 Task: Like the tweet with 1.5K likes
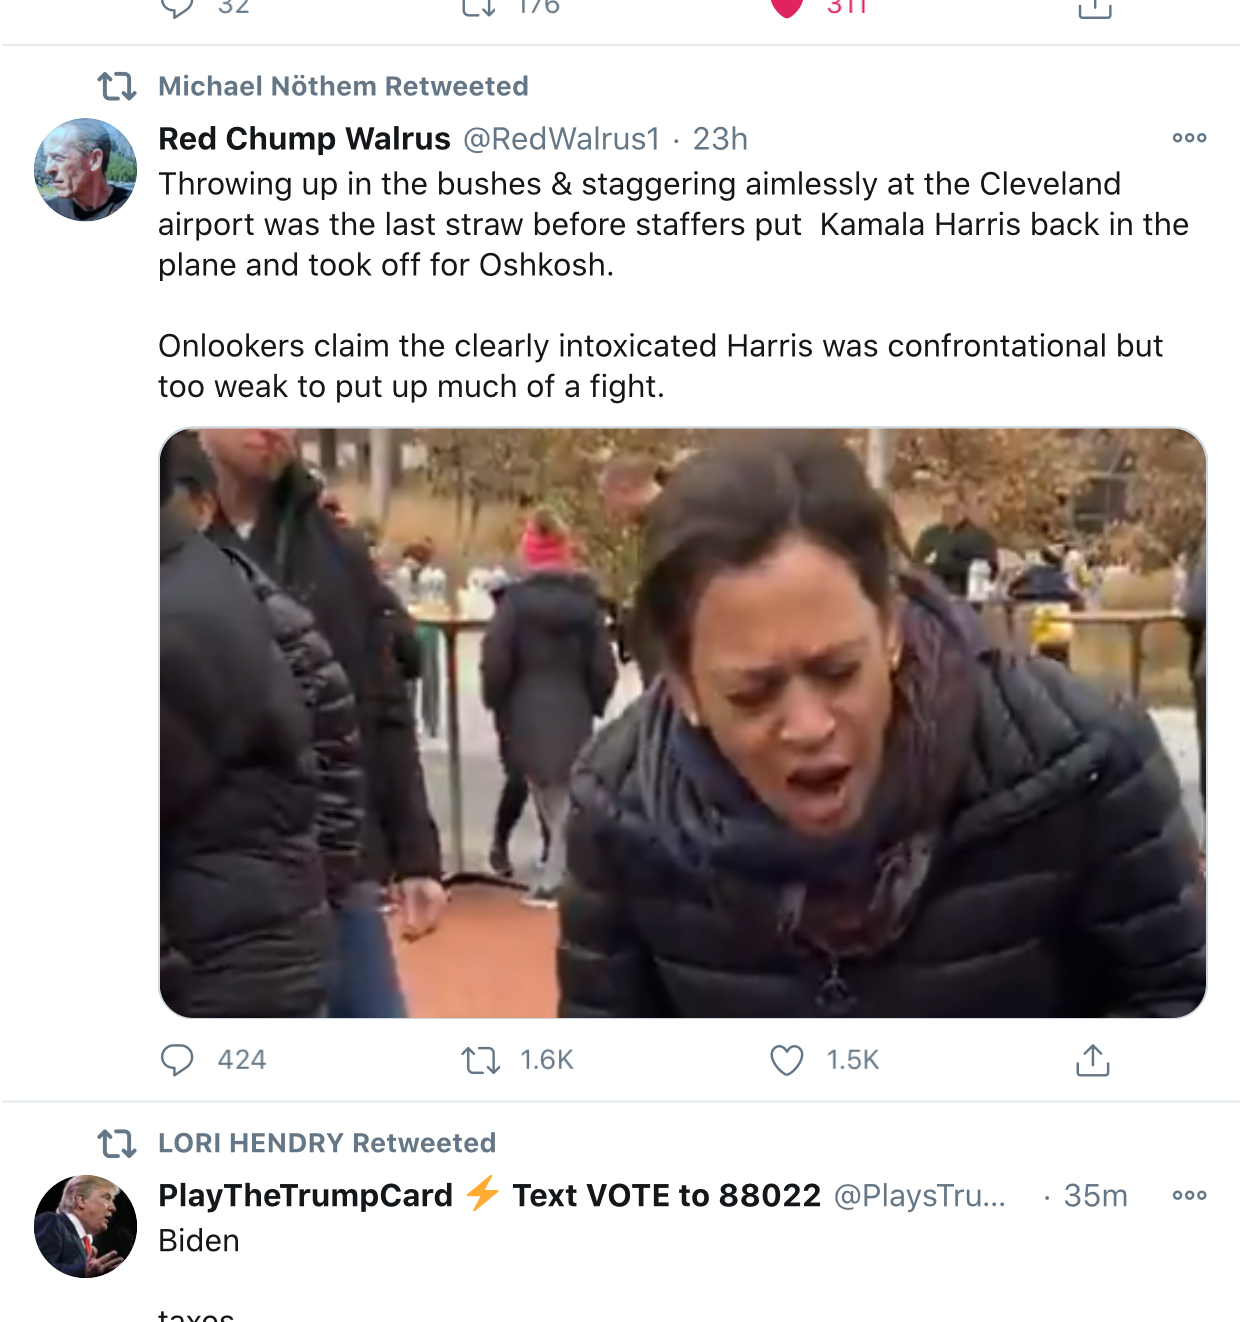pos(787,1060)
